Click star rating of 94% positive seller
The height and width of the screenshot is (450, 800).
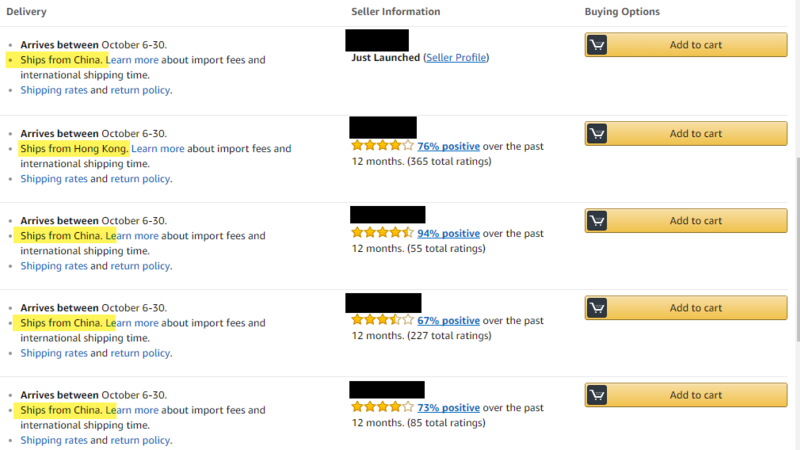click(x=382, y=233)
